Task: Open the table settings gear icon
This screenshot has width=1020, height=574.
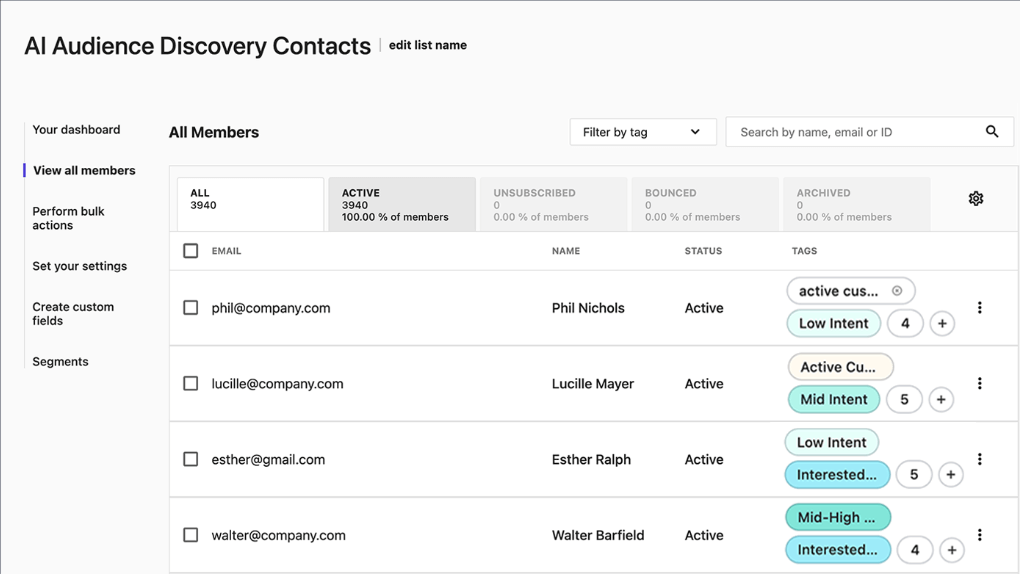Action: pyautogui.click(x=975, y=199)
